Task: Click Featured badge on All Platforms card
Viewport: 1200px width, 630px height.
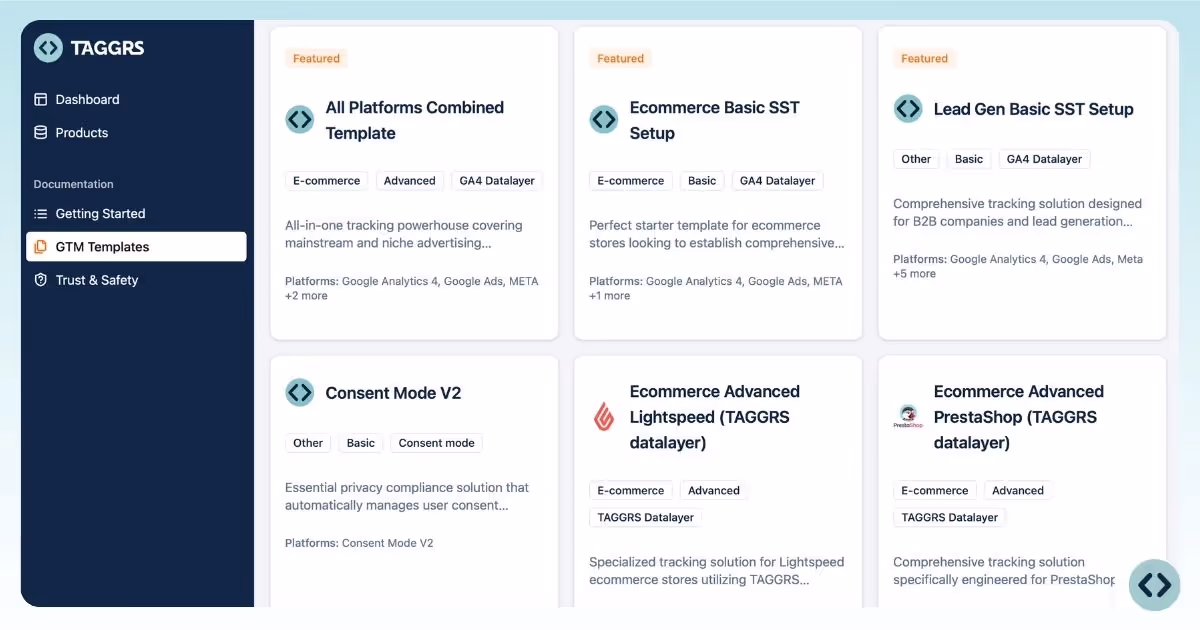Action: tap(316, 58)
